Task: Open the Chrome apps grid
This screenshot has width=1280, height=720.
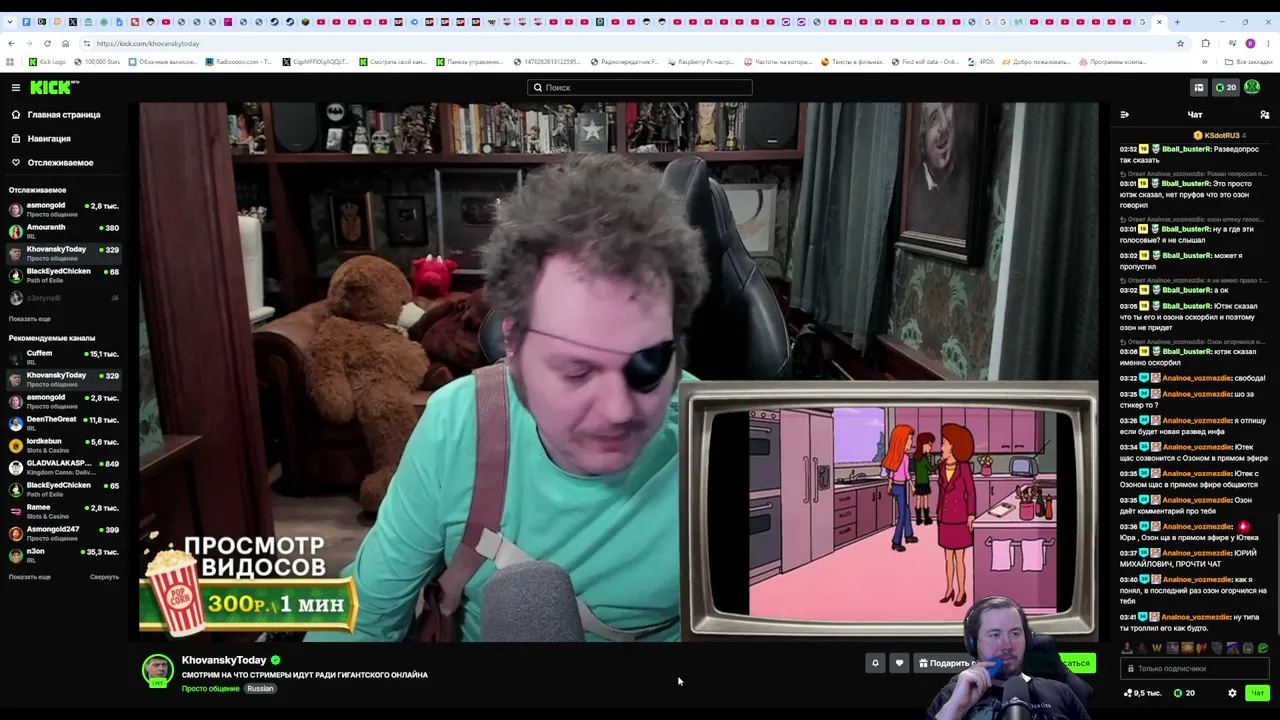Action: (x=10, y=62)
